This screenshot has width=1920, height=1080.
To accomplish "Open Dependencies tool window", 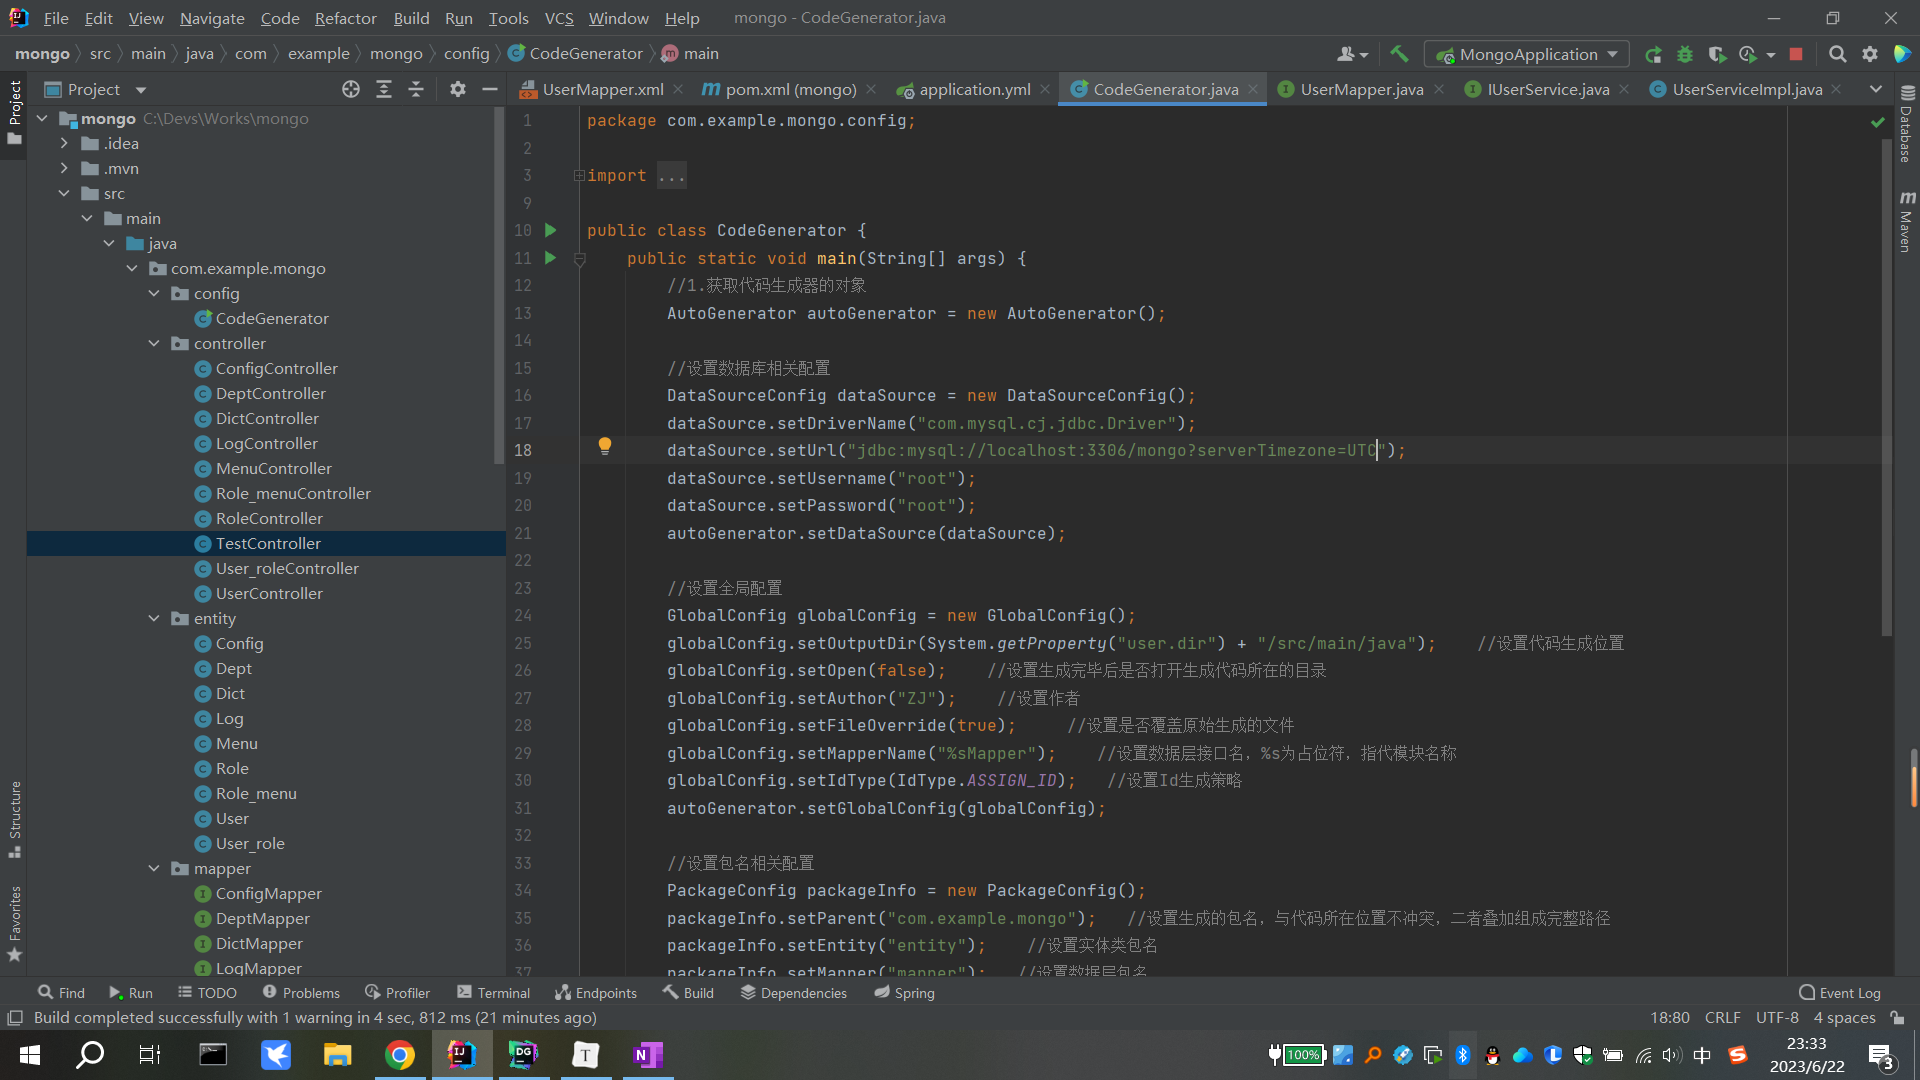I will (x=794, y=992).
